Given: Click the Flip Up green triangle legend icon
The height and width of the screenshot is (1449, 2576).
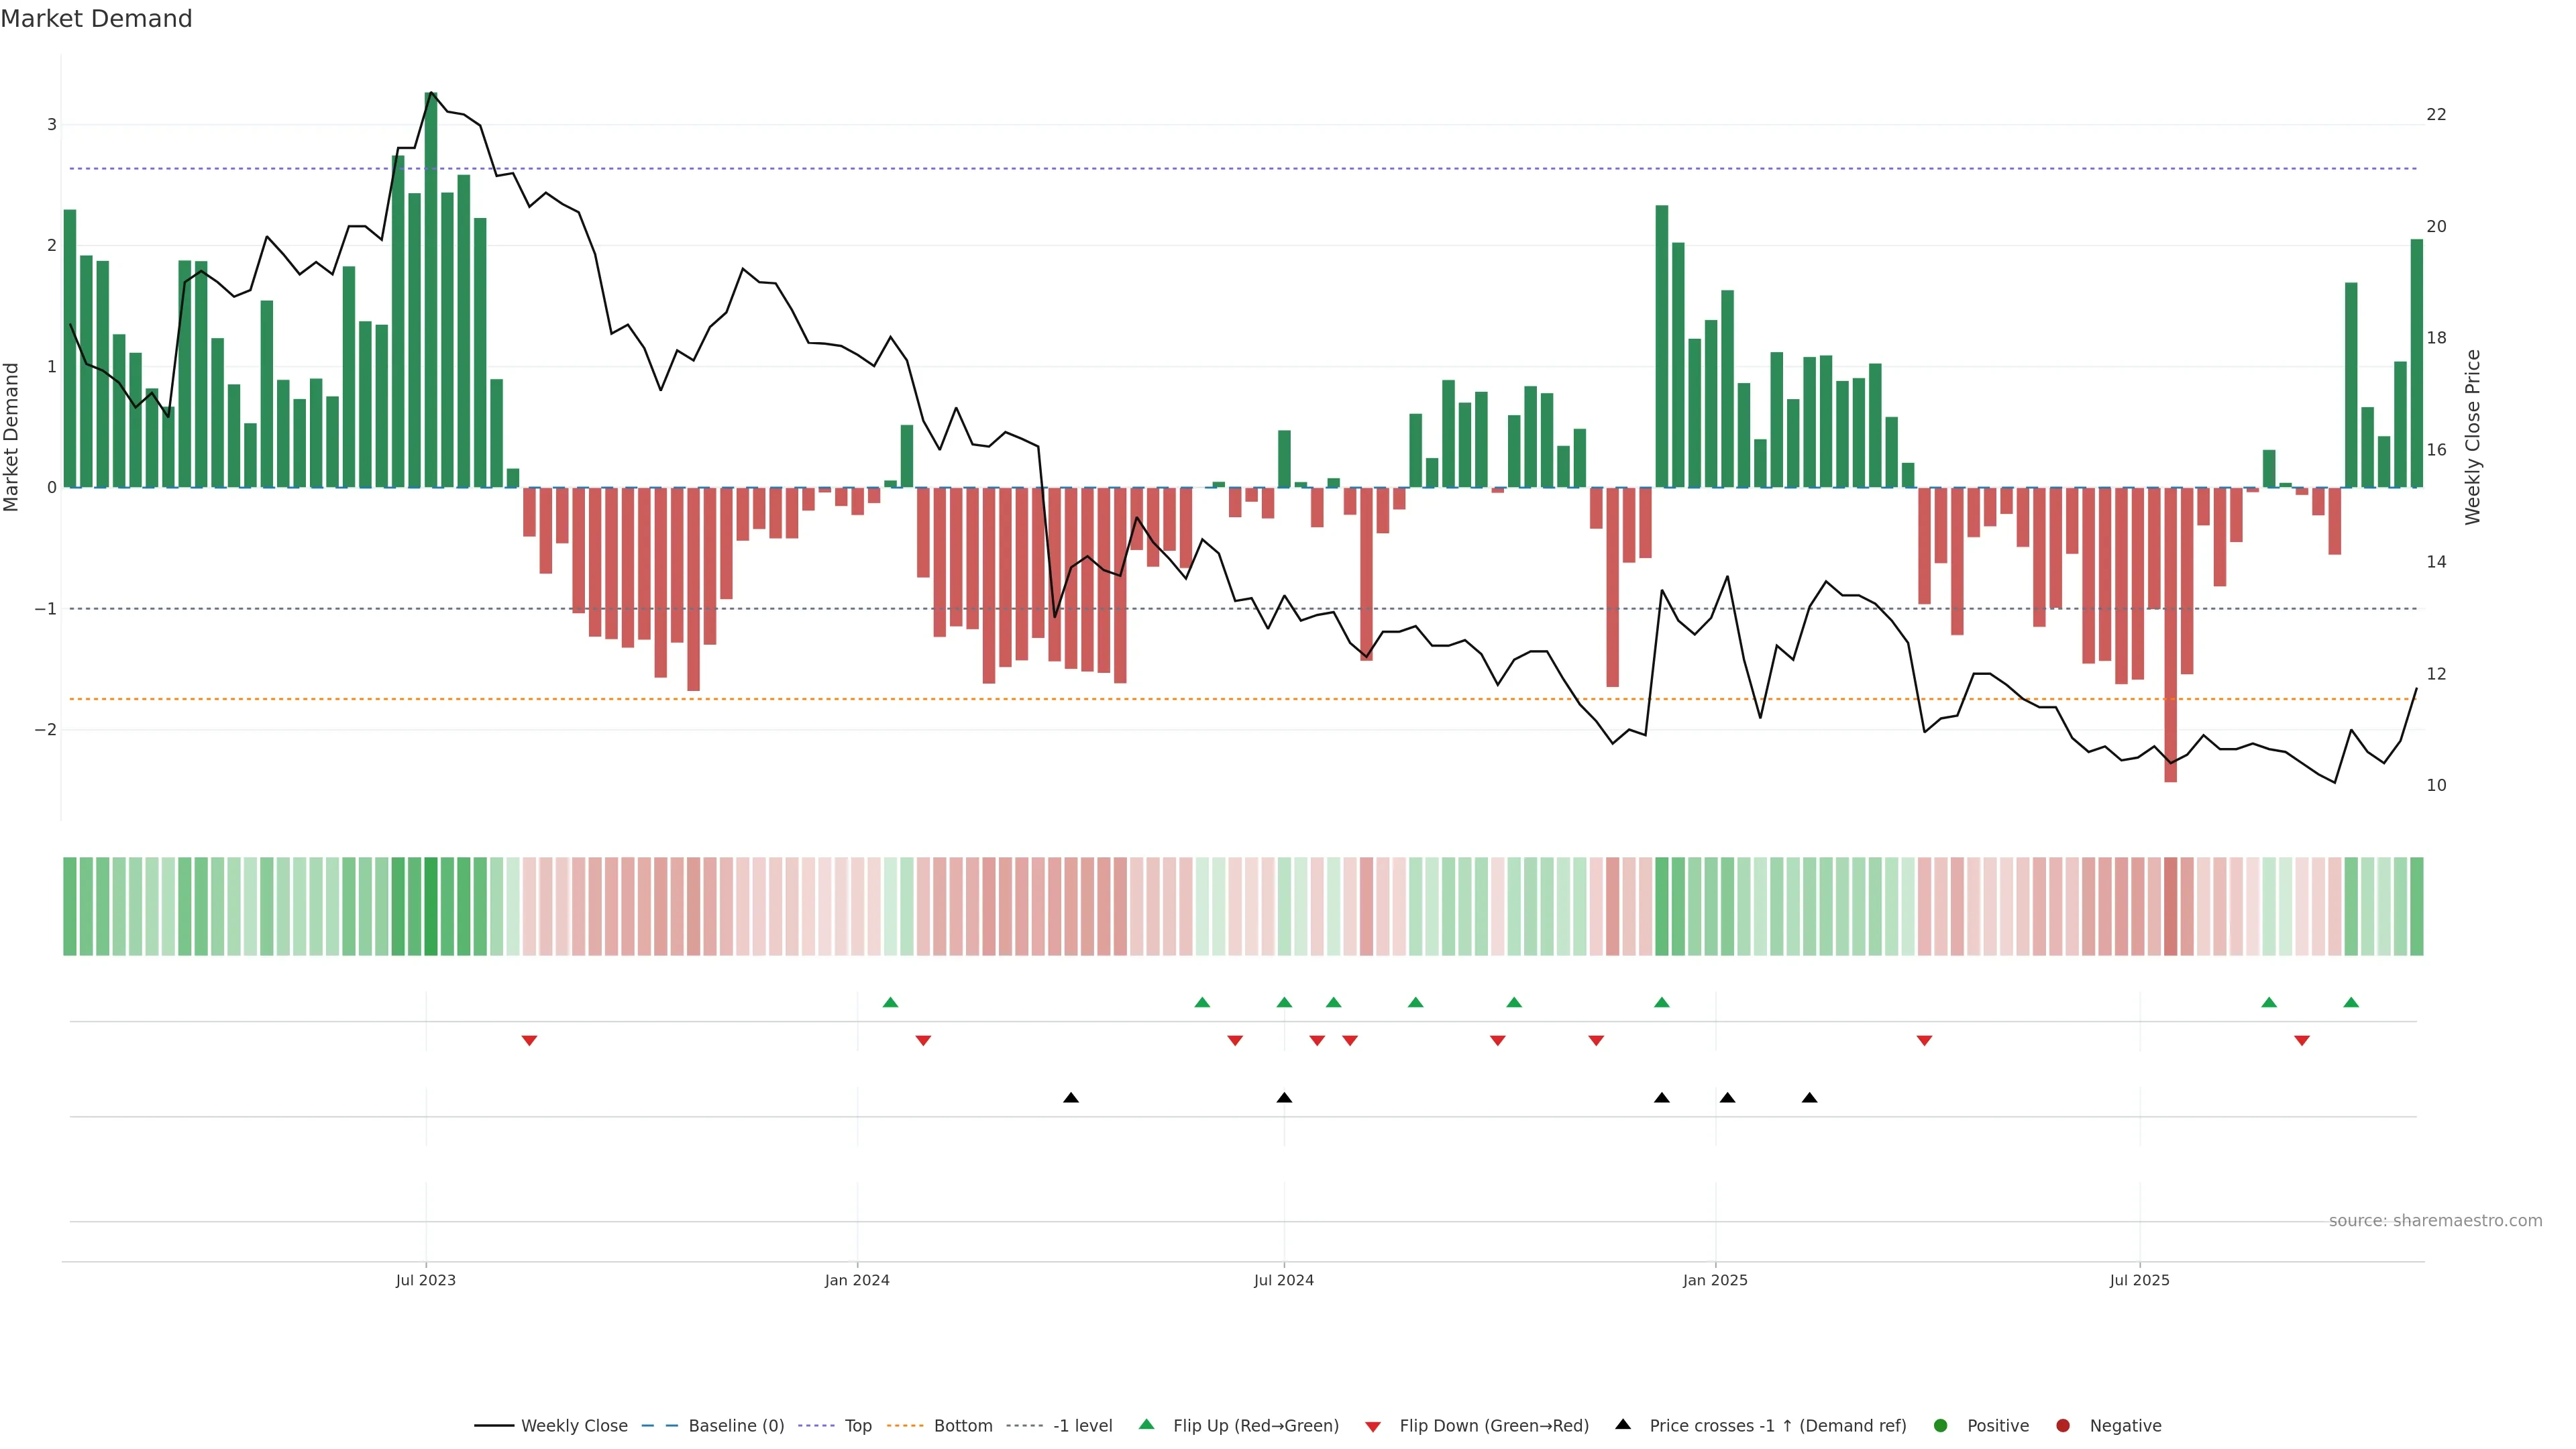Looking at the screenshot, I should (x=1147, y=1425).
